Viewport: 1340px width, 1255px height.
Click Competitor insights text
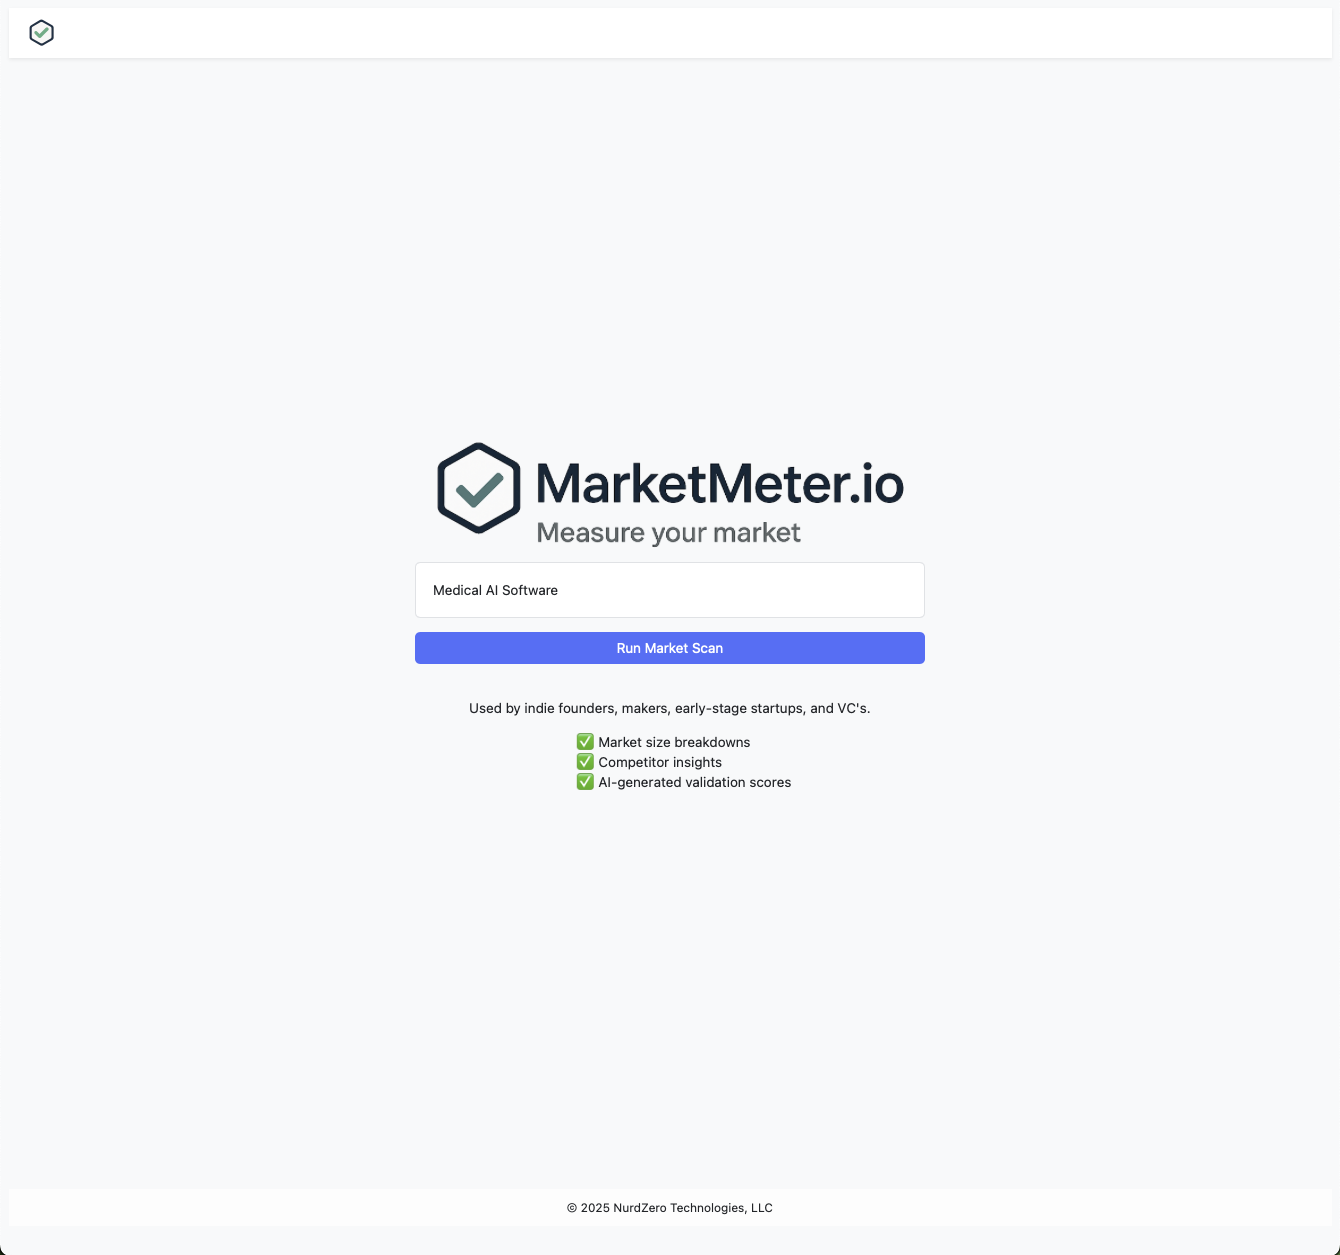point(660,762)
